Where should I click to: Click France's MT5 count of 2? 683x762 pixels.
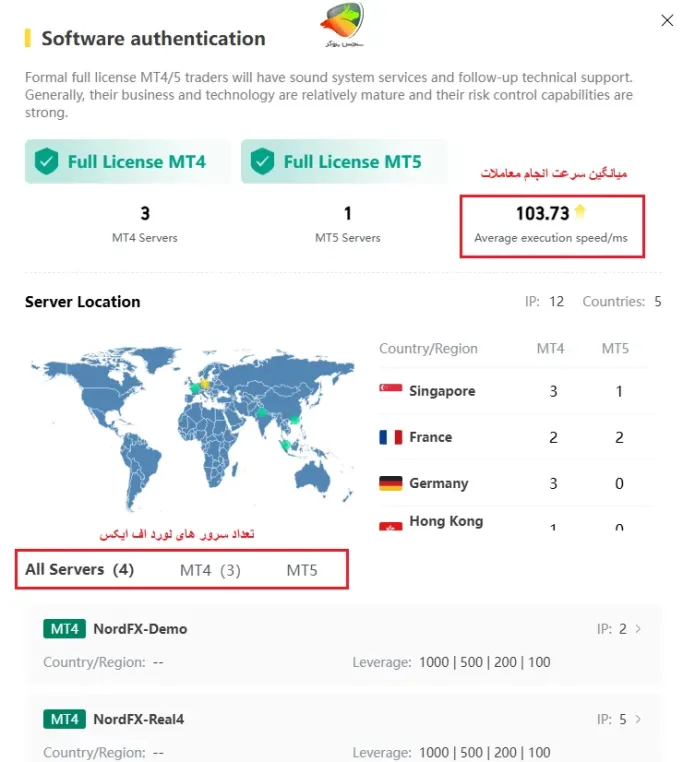pos(619,437)
